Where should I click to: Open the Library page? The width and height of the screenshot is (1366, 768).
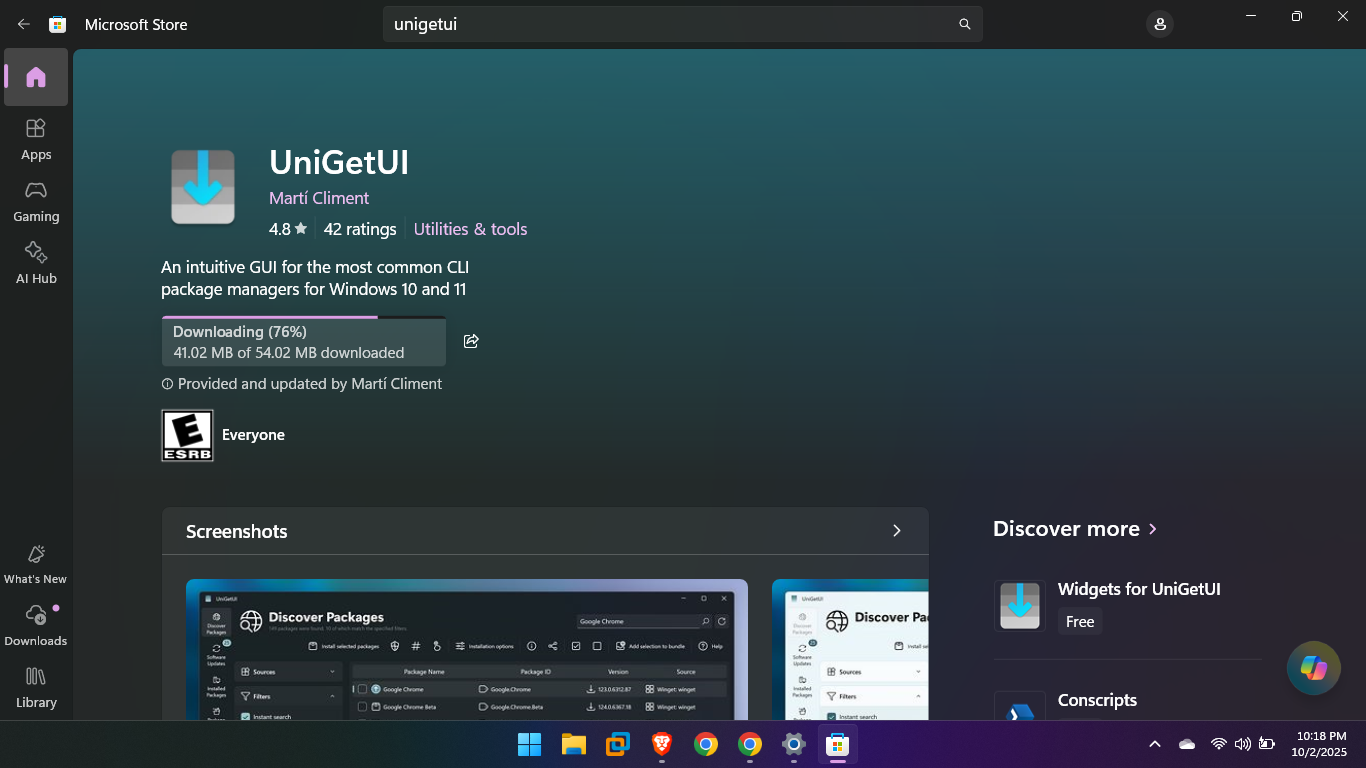pos(36,687)
